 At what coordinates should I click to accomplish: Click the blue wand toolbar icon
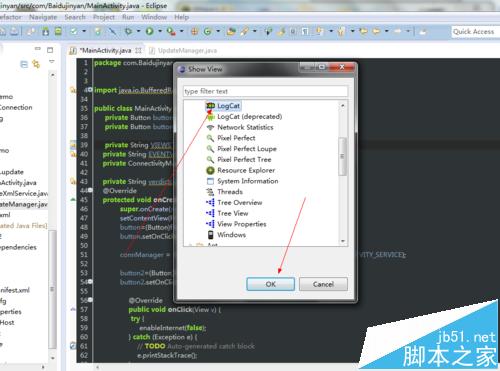[x=113, y=32]
